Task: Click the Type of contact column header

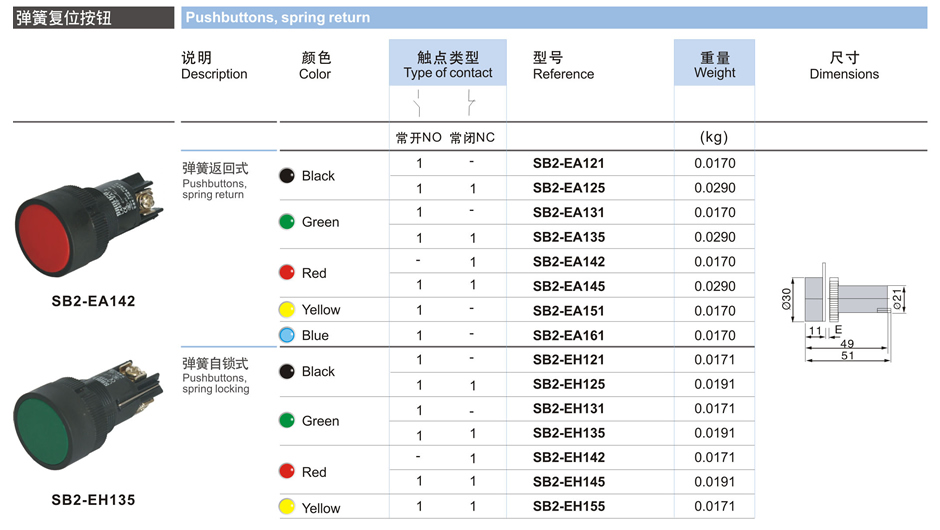Action: click(448, 65)
